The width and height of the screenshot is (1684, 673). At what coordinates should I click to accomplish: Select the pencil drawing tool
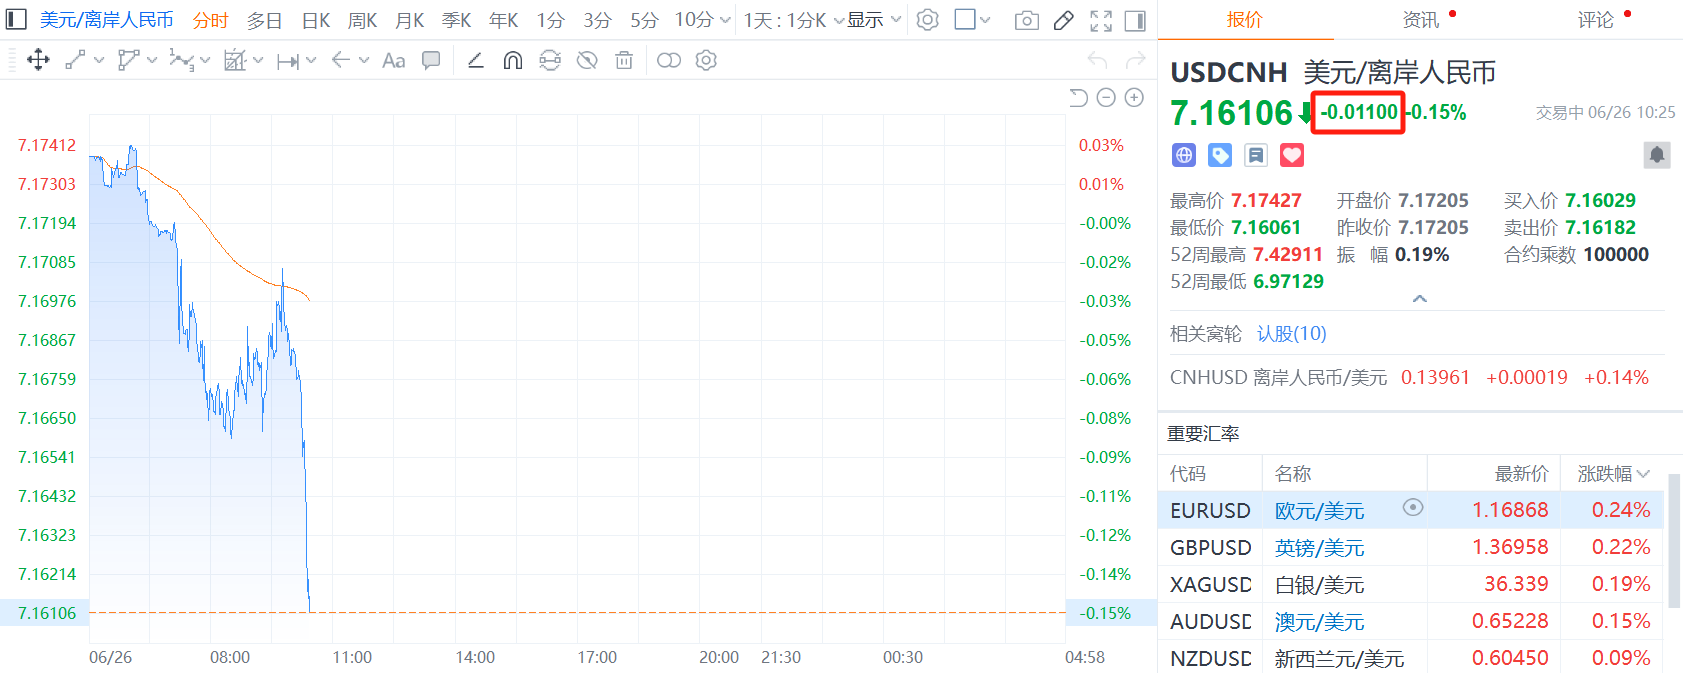click(x=1064, y=20)
